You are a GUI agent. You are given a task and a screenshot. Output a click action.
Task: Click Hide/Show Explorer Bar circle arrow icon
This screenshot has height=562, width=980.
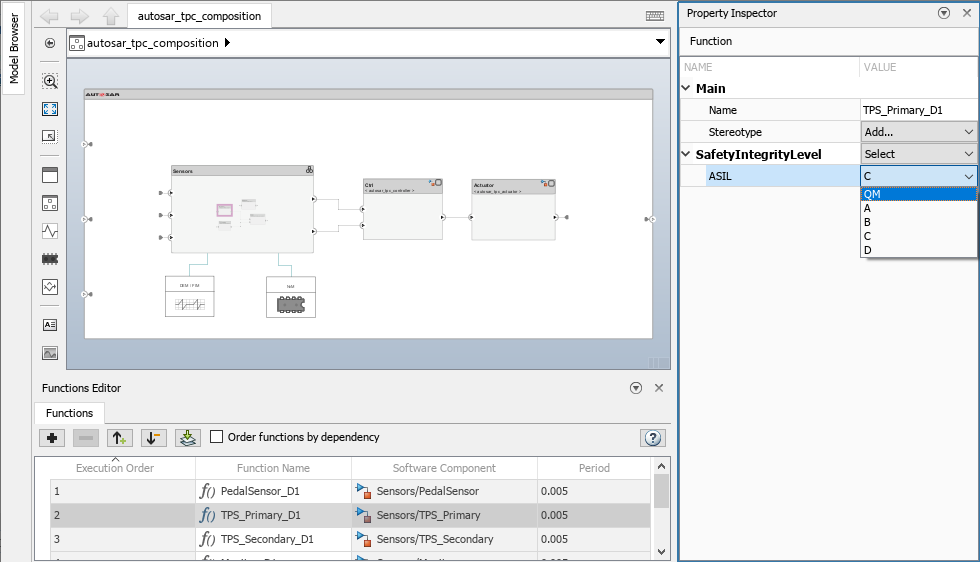(50, 43)
